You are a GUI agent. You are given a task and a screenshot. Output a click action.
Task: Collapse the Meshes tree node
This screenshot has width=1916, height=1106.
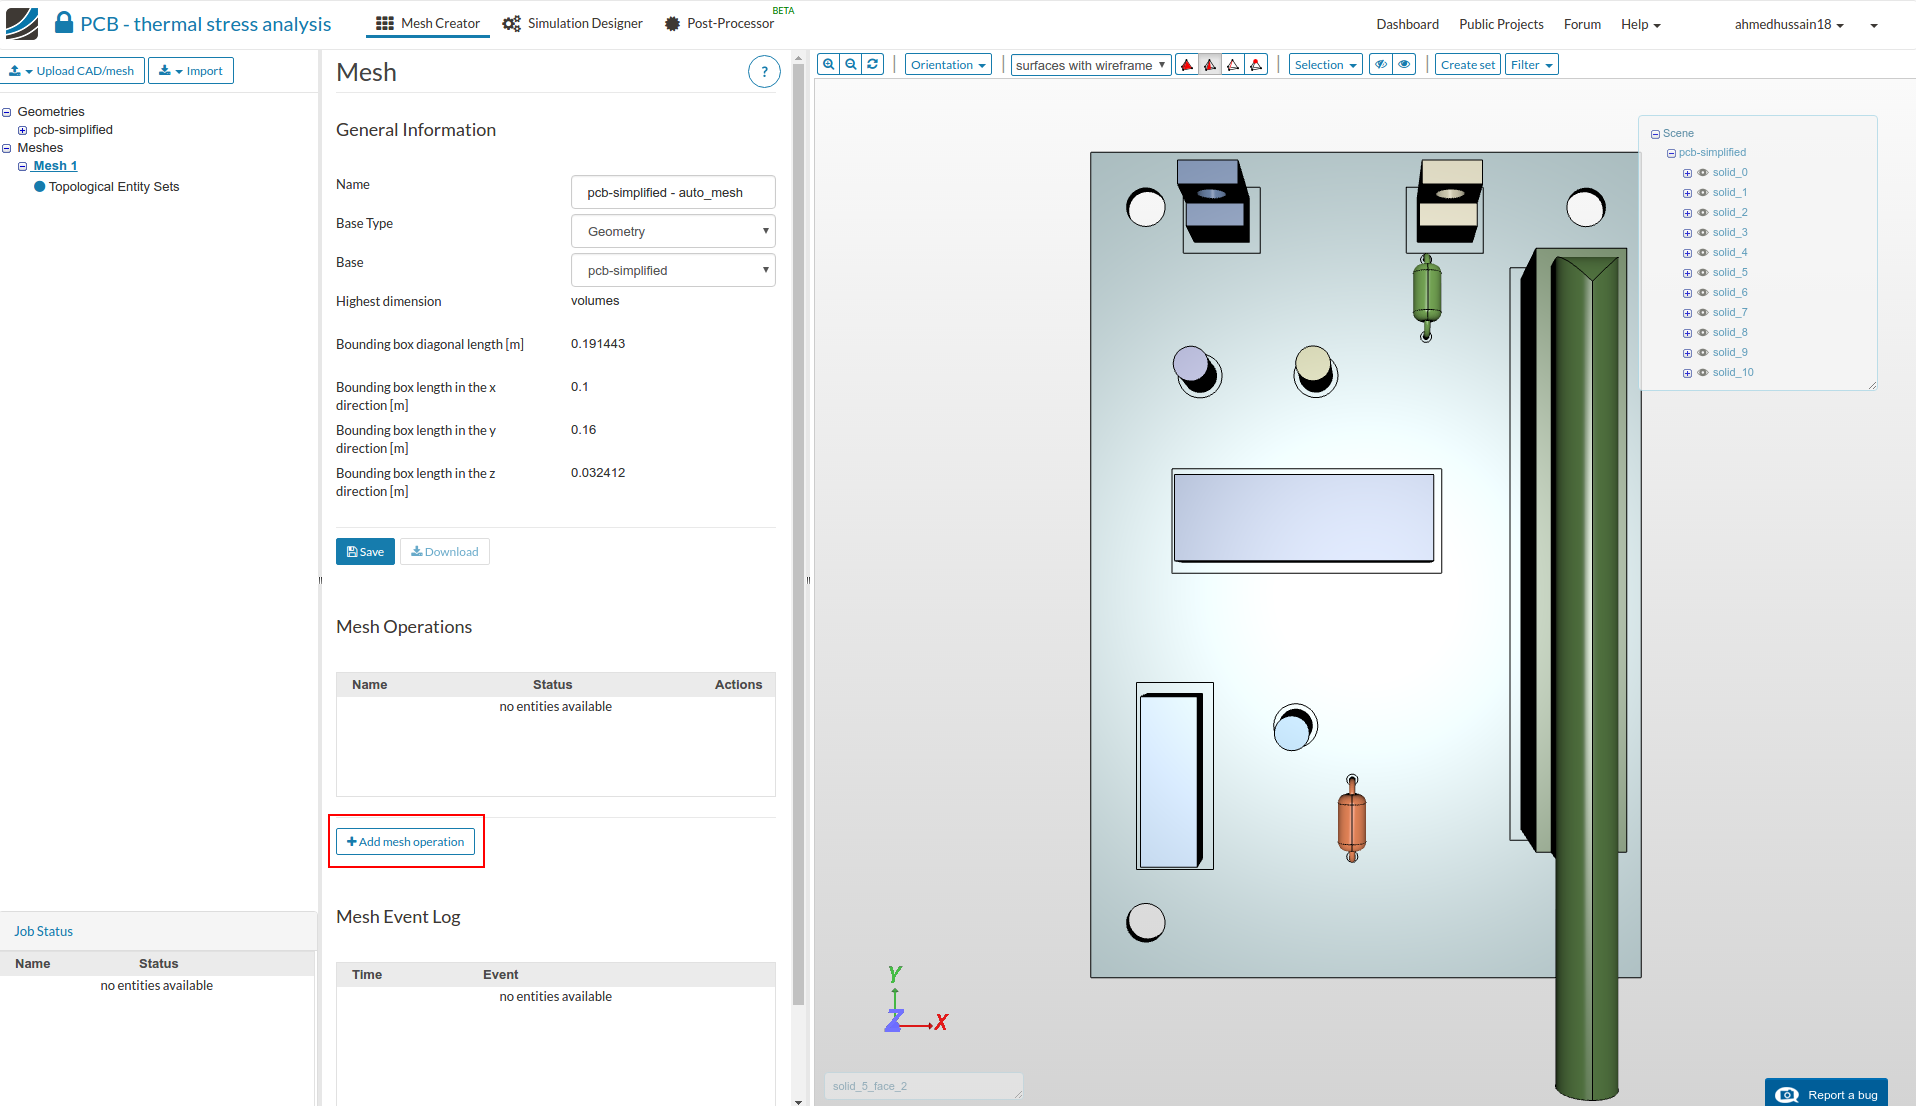tap(7, 148)
